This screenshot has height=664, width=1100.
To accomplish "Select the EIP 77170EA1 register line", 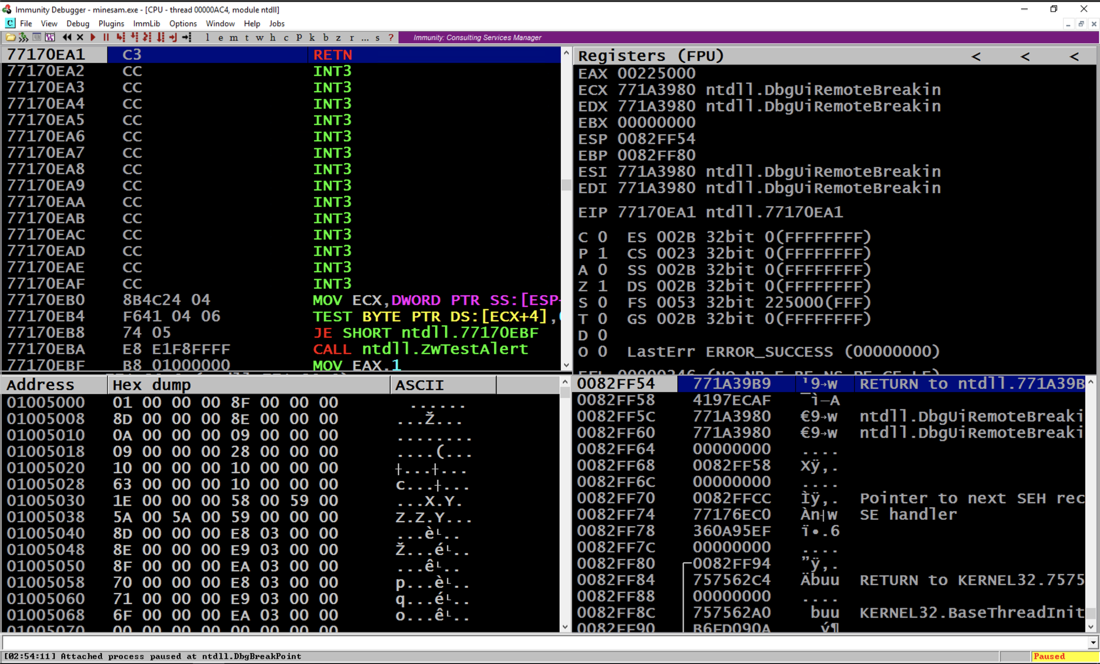I will [710, 212].
